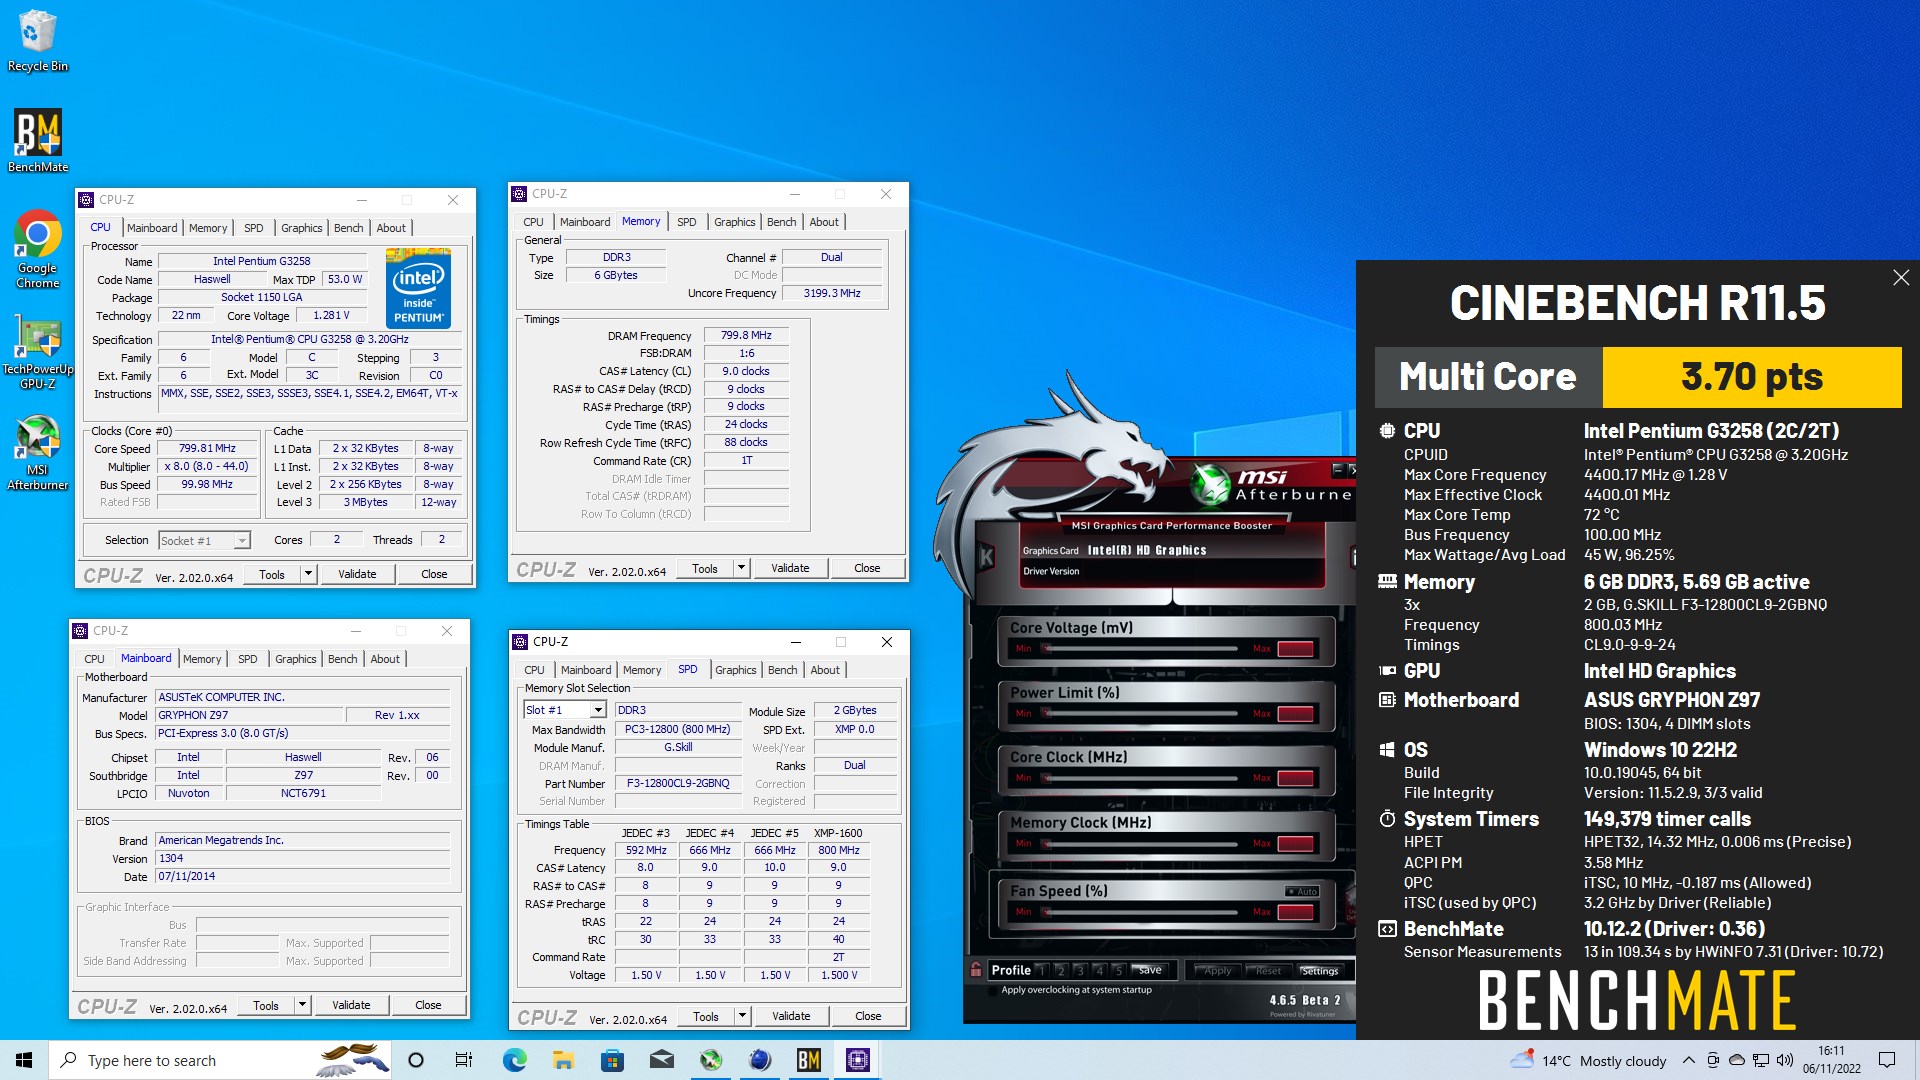Image resolution: width=1920 pixels, height=1080 pixels.
Task: Open the MSI Afterburner desktop shortcut
Action: pyautogui.click(x=38, y=452)
